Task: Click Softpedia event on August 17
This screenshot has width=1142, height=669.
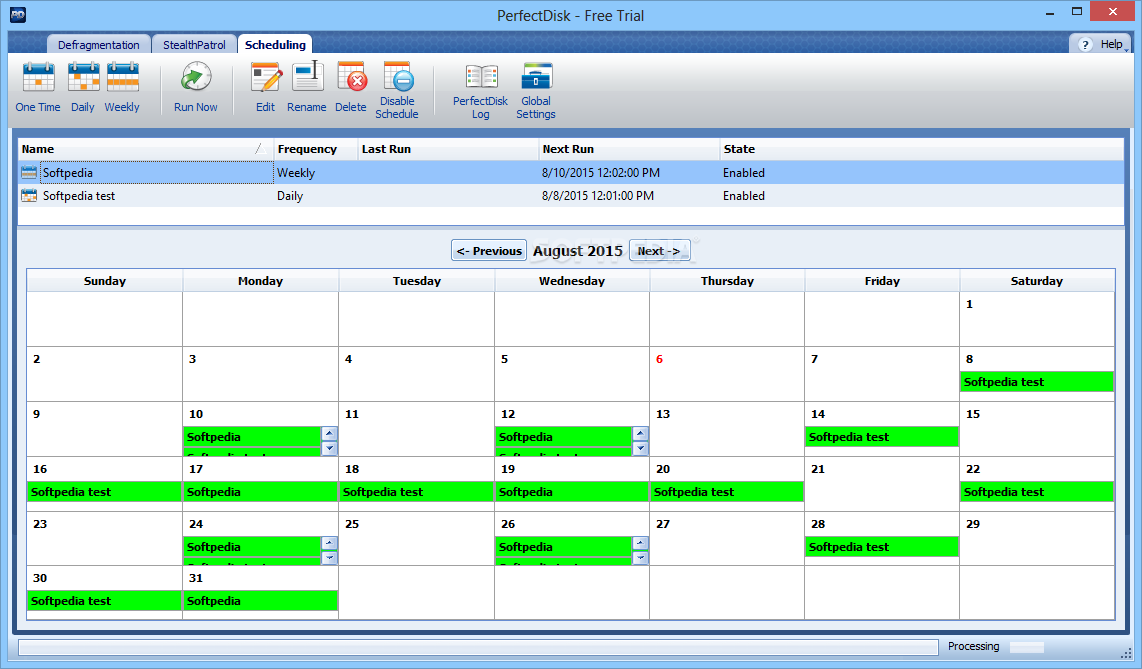Action: 260,491
